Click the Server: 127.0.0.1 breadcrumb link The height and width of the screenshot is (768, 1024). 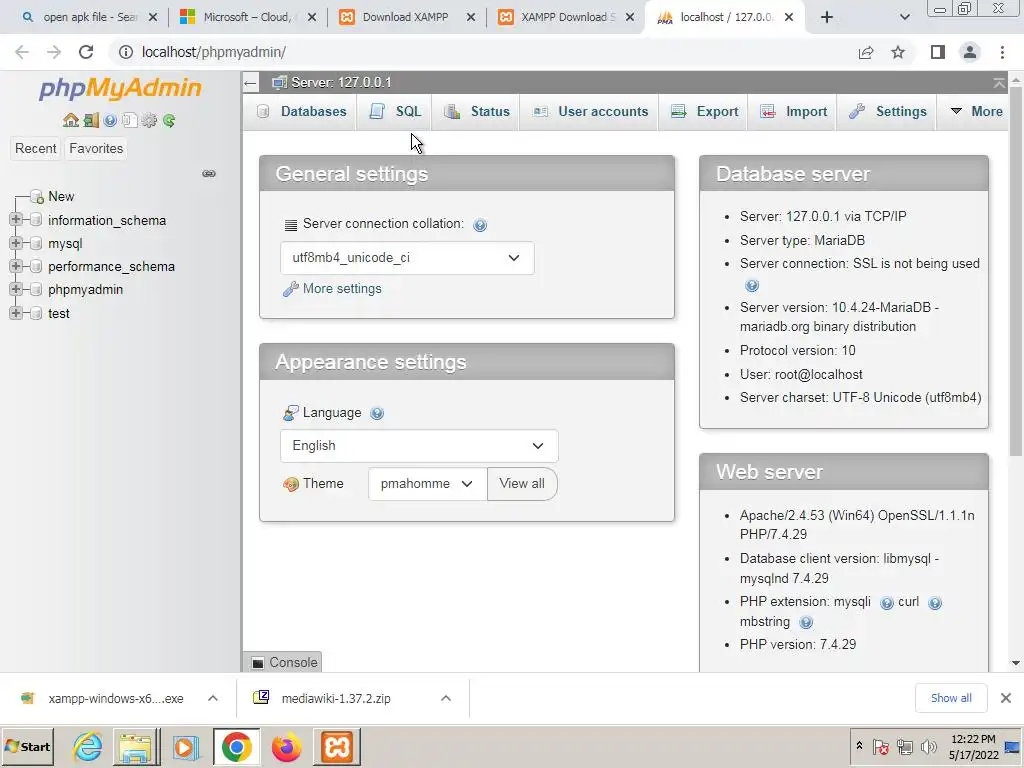point(341,83)
